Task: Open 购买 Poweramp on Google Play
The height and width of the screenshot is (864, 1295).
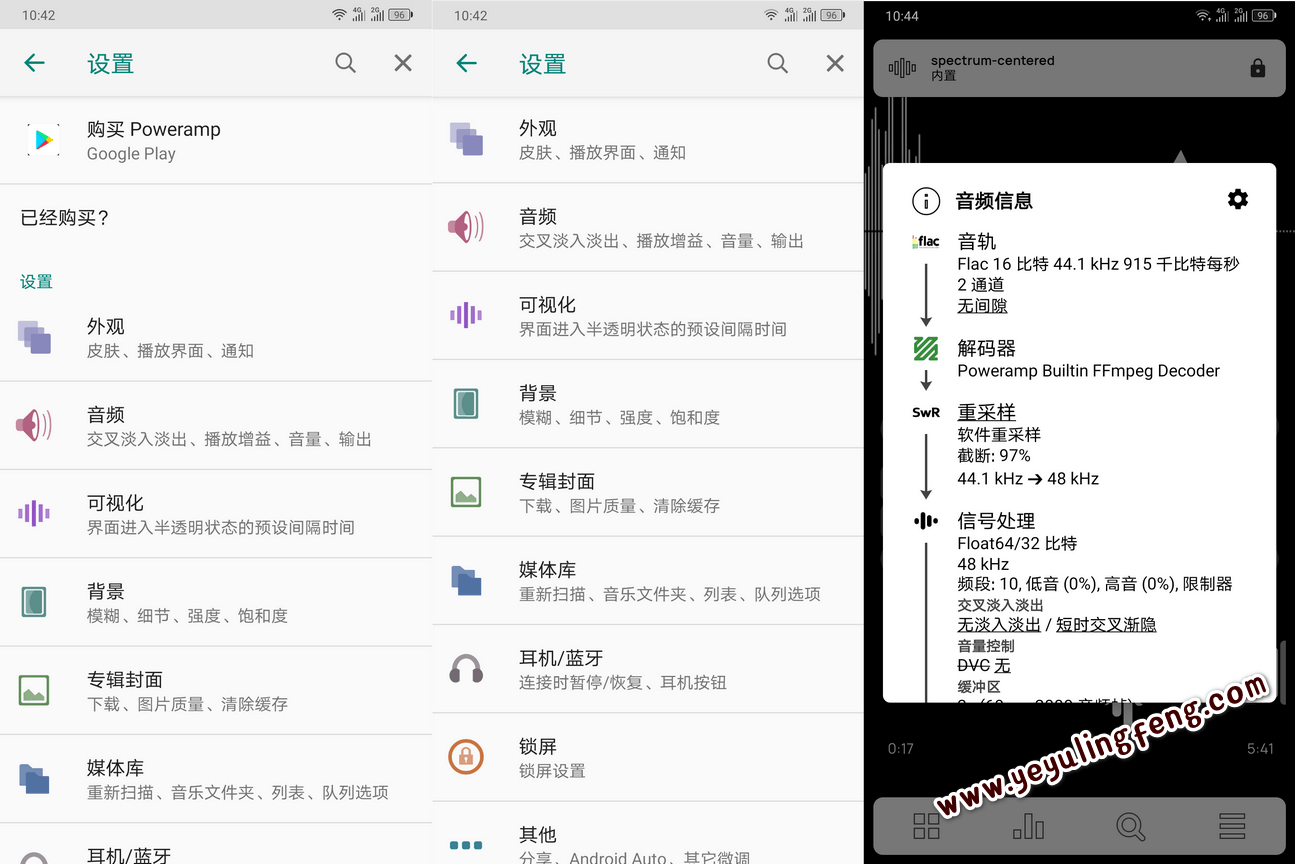Action: coord(216,140)
